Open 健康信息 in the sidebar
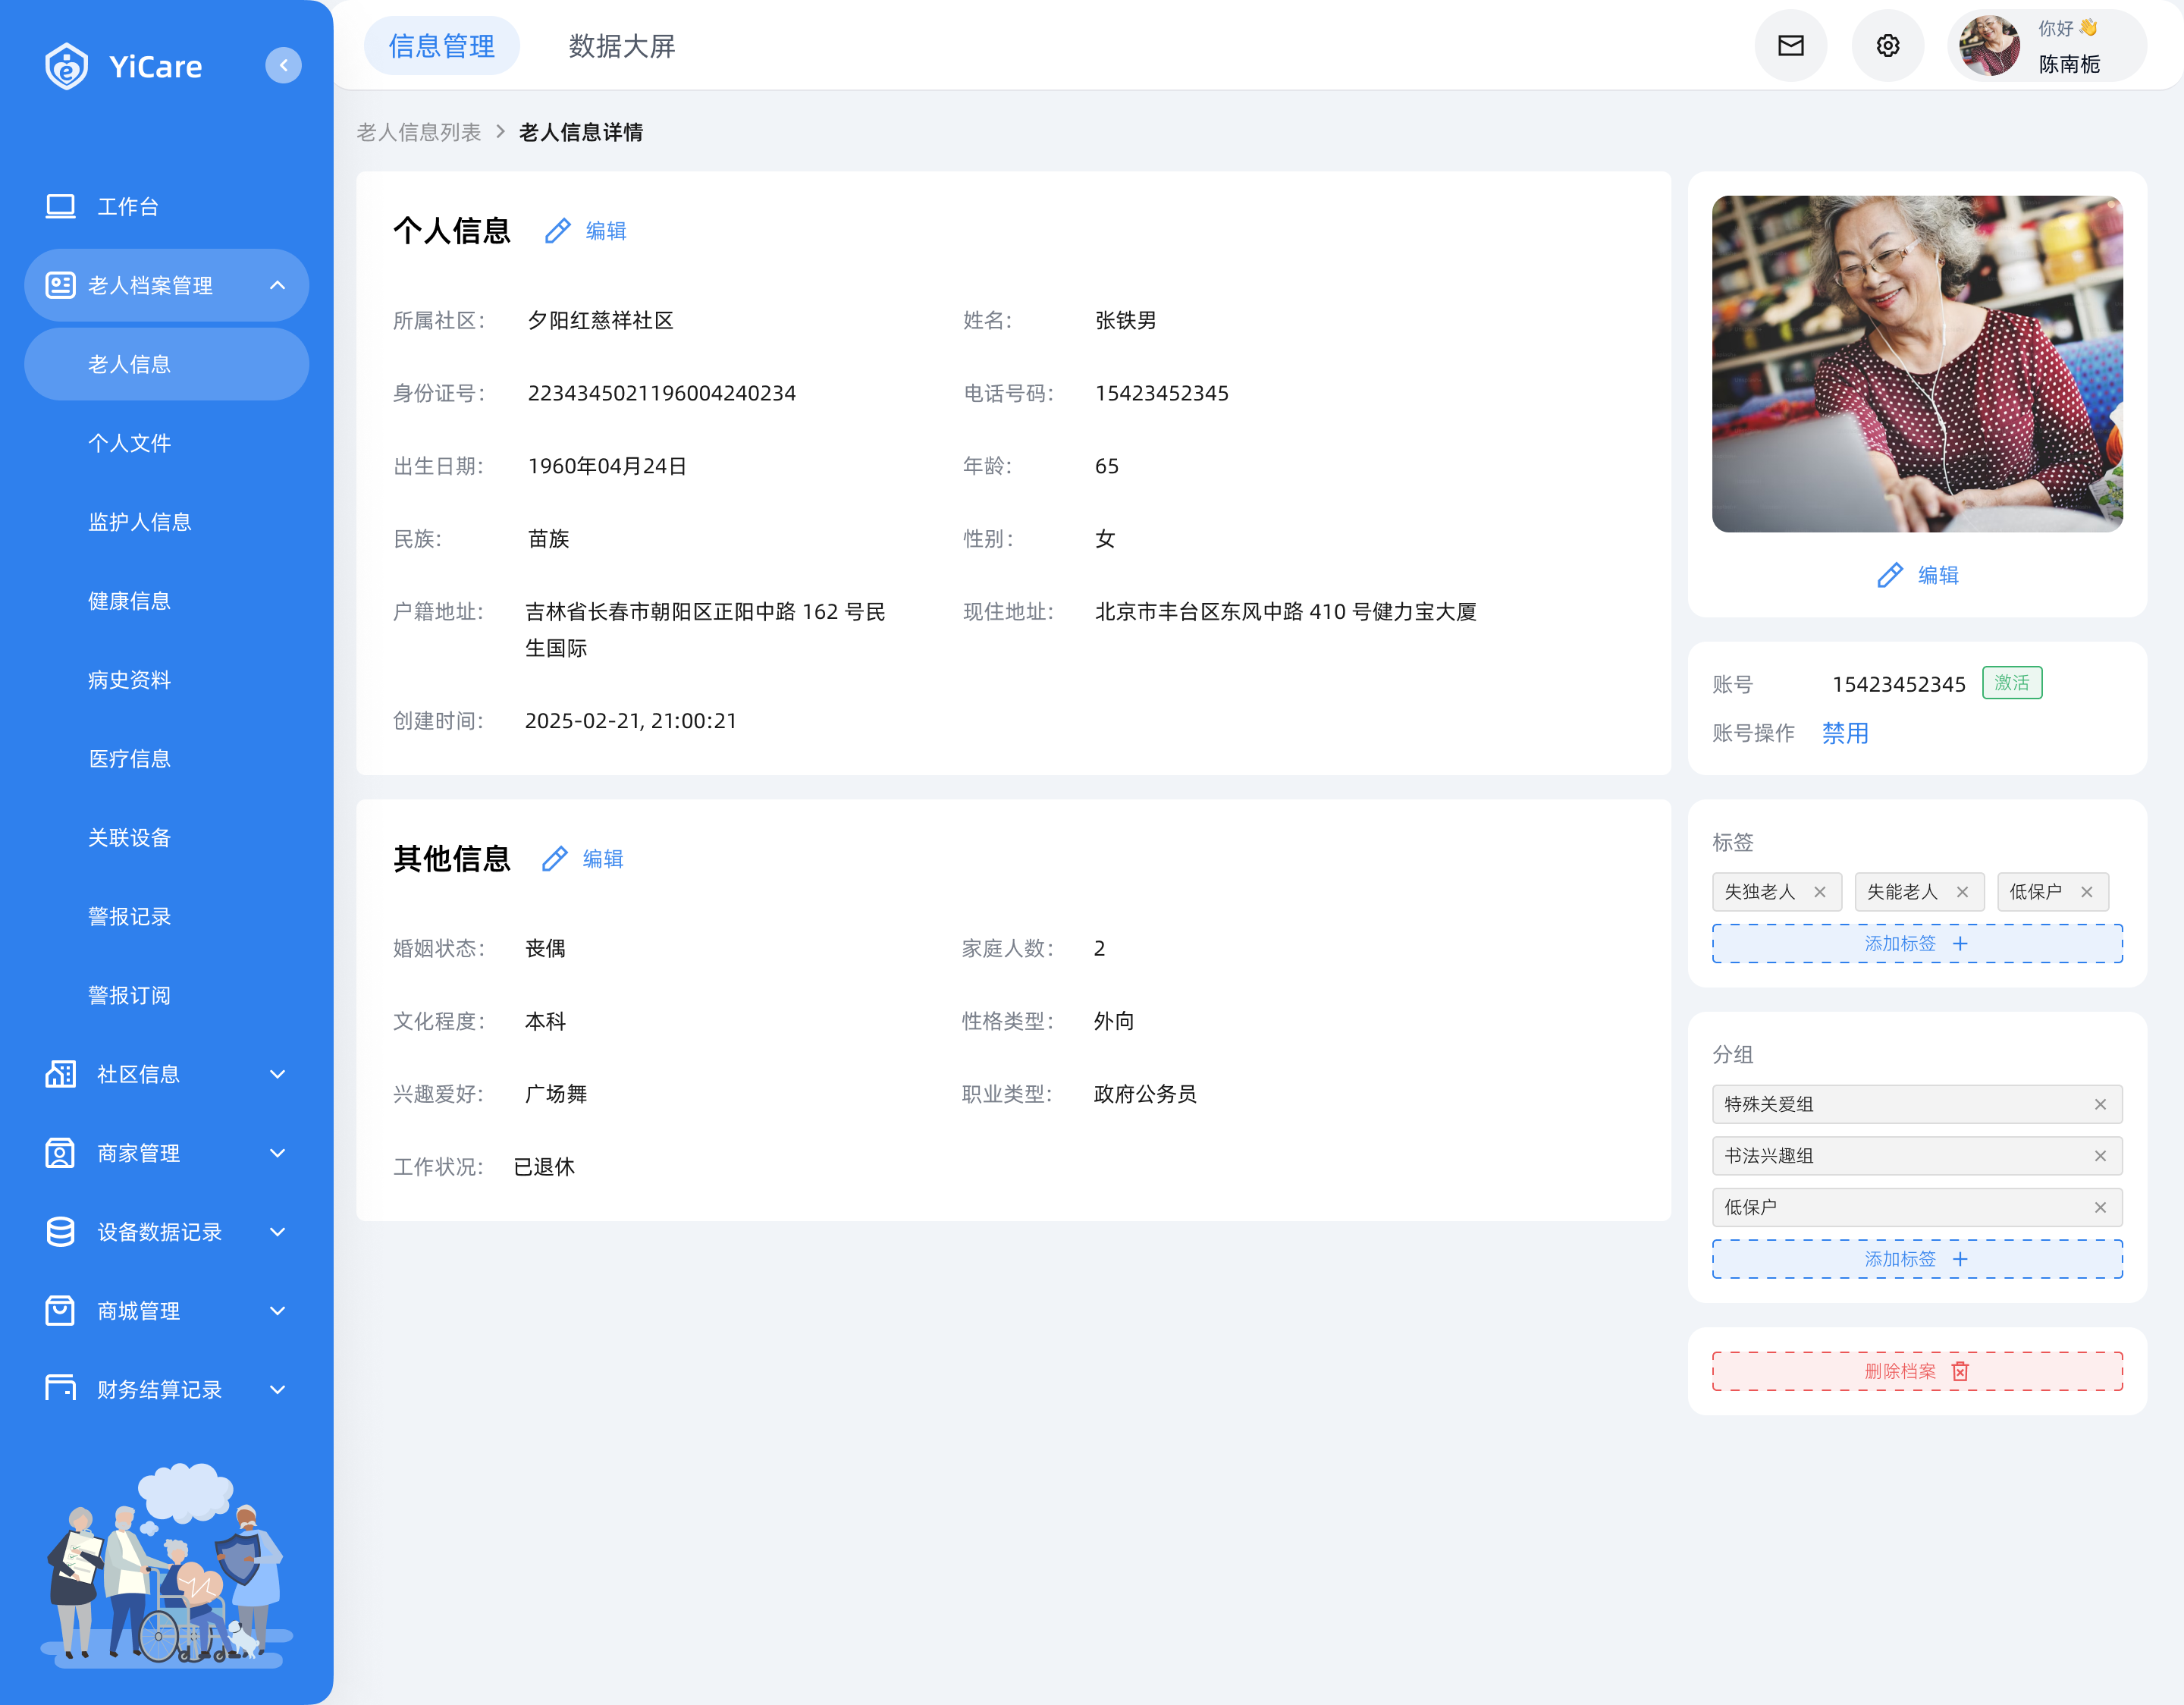The image size is (2184, 1705). point(129,601)
